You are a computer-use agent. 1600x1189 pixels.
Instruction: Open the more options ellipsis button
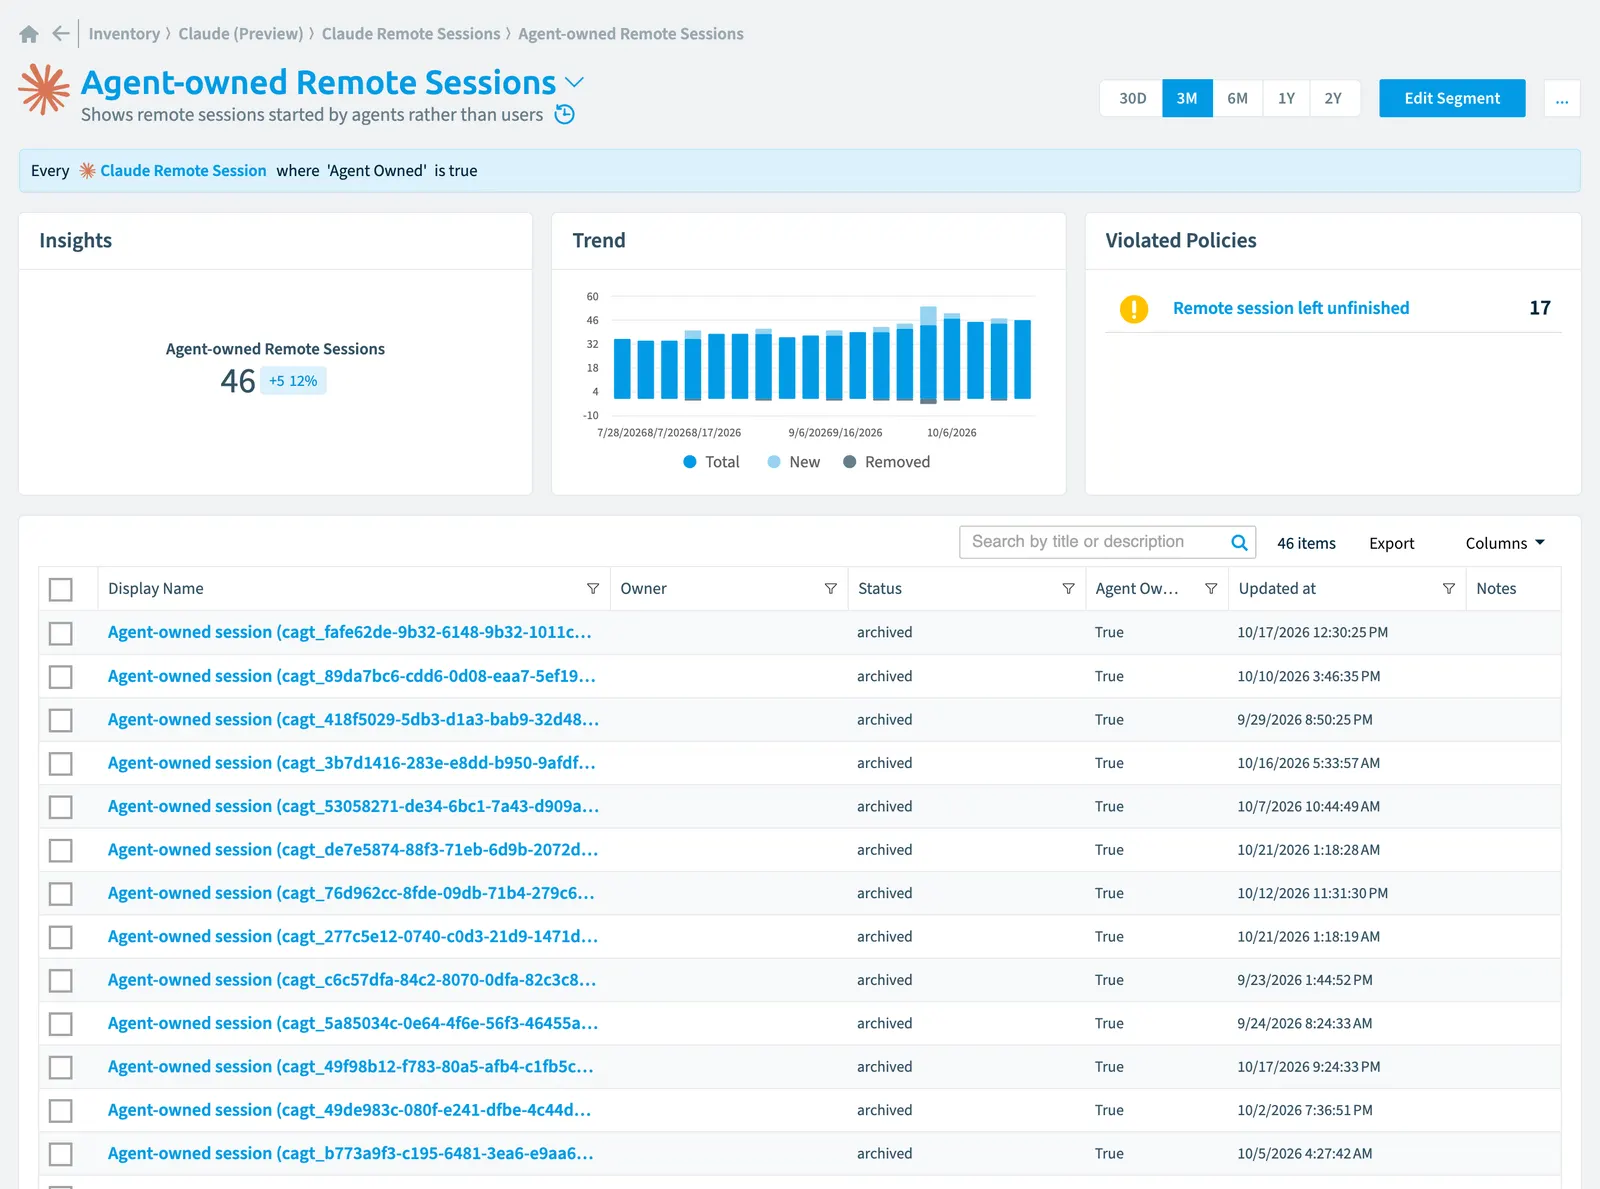[x=1562, y=98]
